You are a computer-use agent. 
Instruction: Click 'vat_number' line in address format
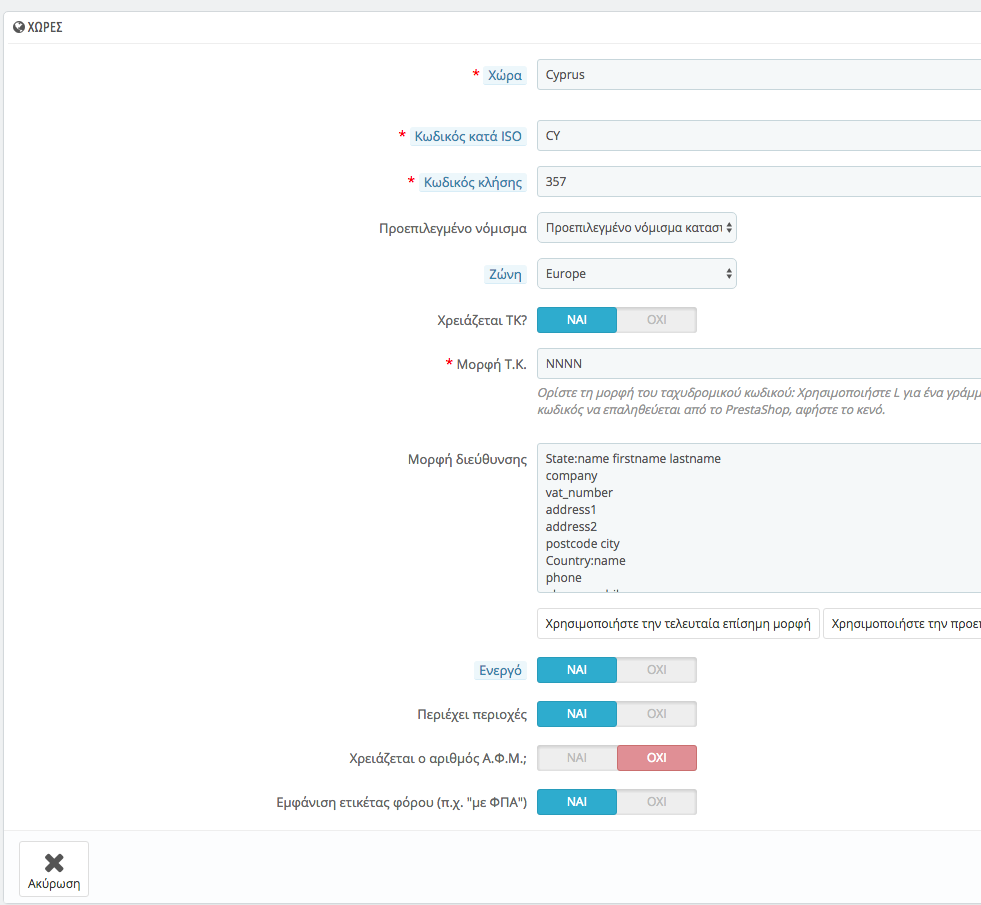[x=579, y=493]
